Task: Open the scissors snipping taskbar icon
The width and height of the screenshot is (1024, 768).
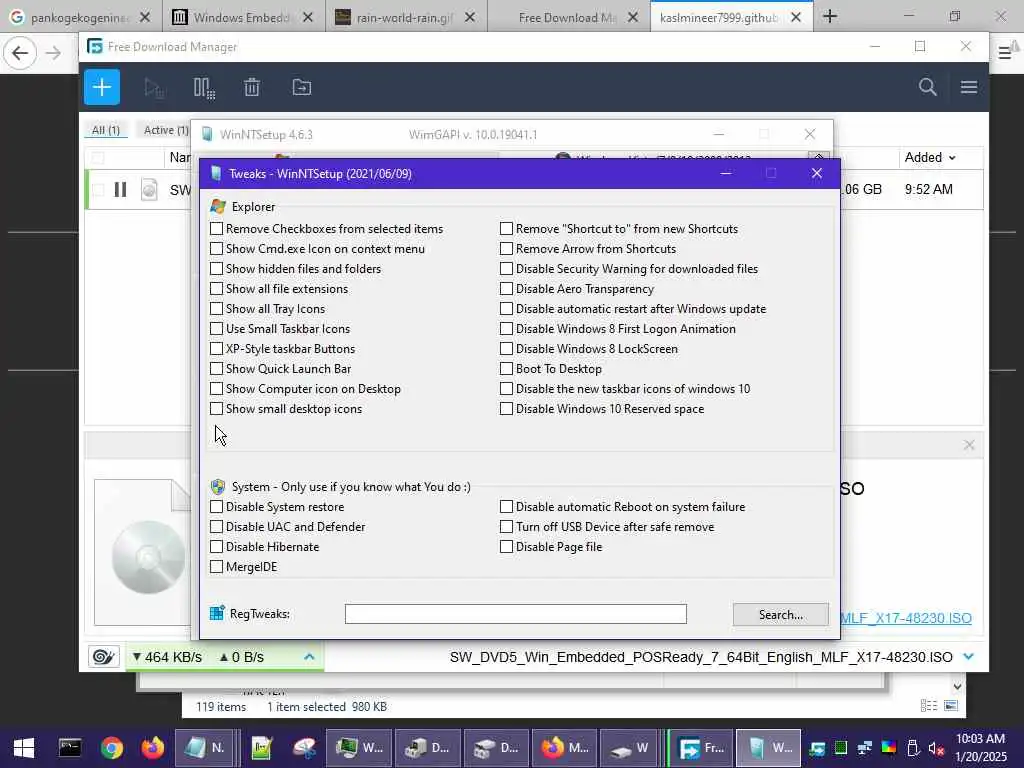Action: point(304,748)
